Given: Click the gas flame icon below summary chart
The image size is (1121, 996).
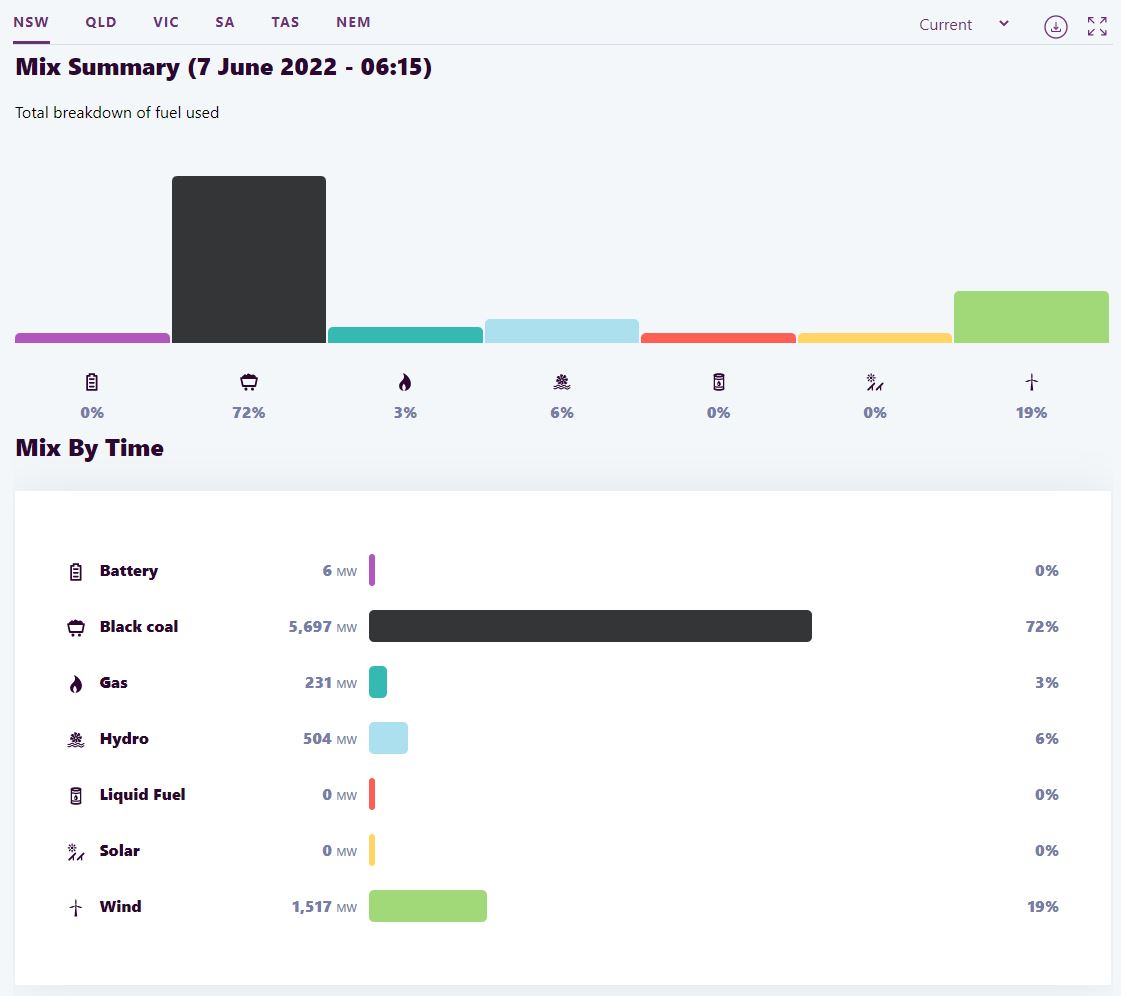Looking at the screenshot, I should tap(405, 382).
